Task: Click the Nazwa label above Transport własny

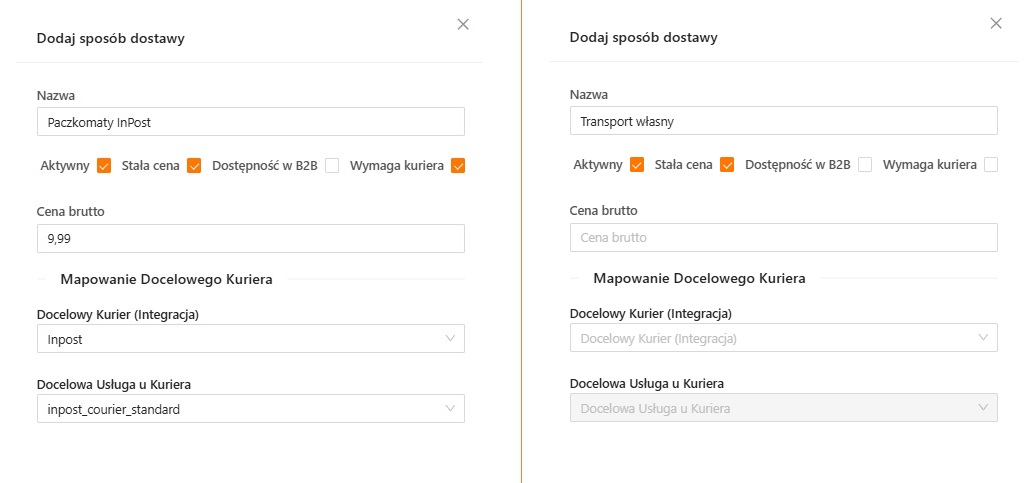Action: tap(588, 95)
